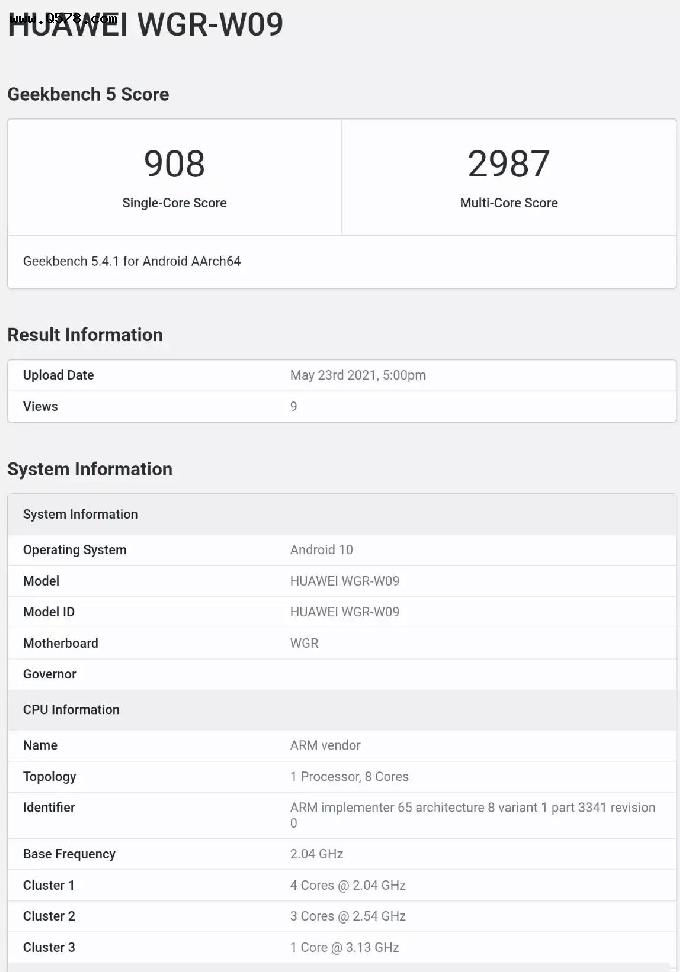Viewport: 680px width, 972px height.
Task: Click the Name row label
Action: tap(40, 745)
